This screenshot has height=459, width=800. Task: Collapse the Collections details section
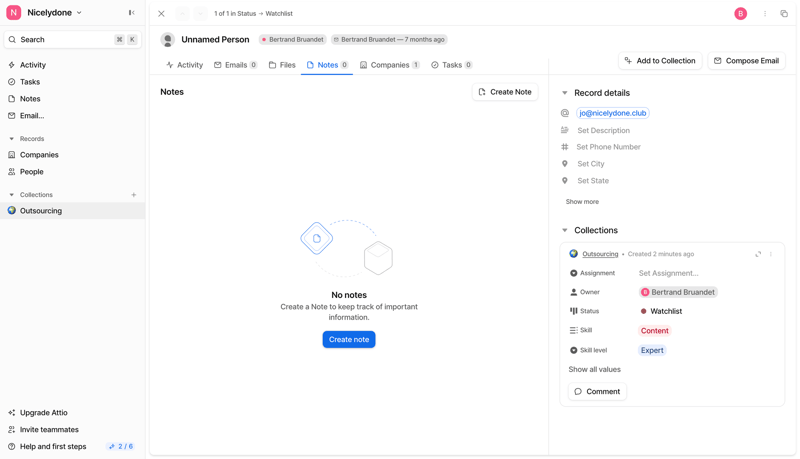[564, 230]
